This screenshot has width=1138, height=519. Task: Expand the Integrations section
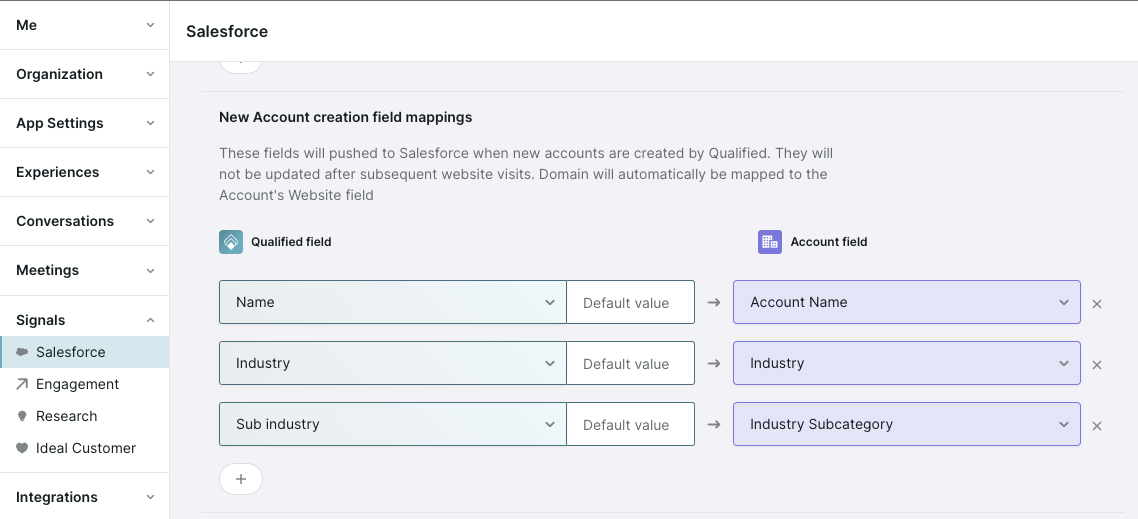(x=85, y=497)
